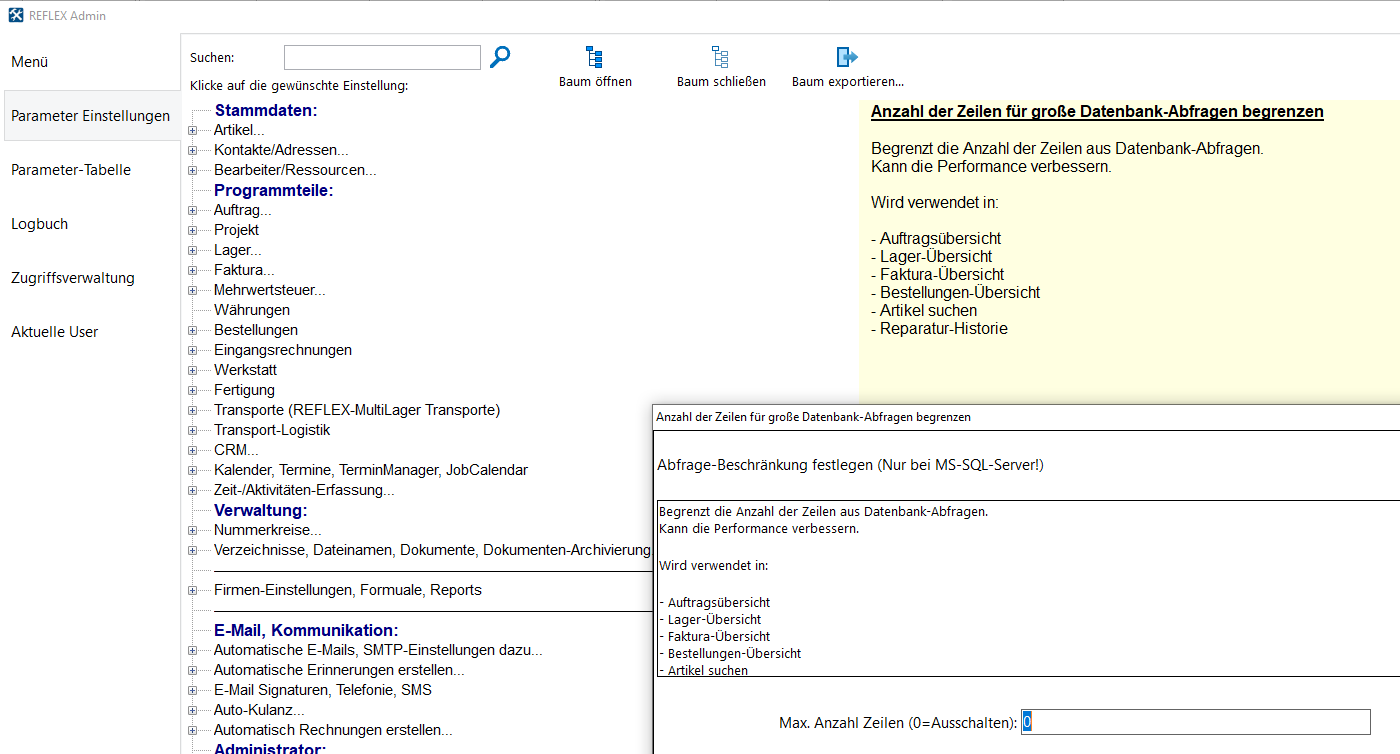Viewport: 1400px width, 754px height.
Task: Expand the Auto-Kulanz... node
Action: (192, 710)
